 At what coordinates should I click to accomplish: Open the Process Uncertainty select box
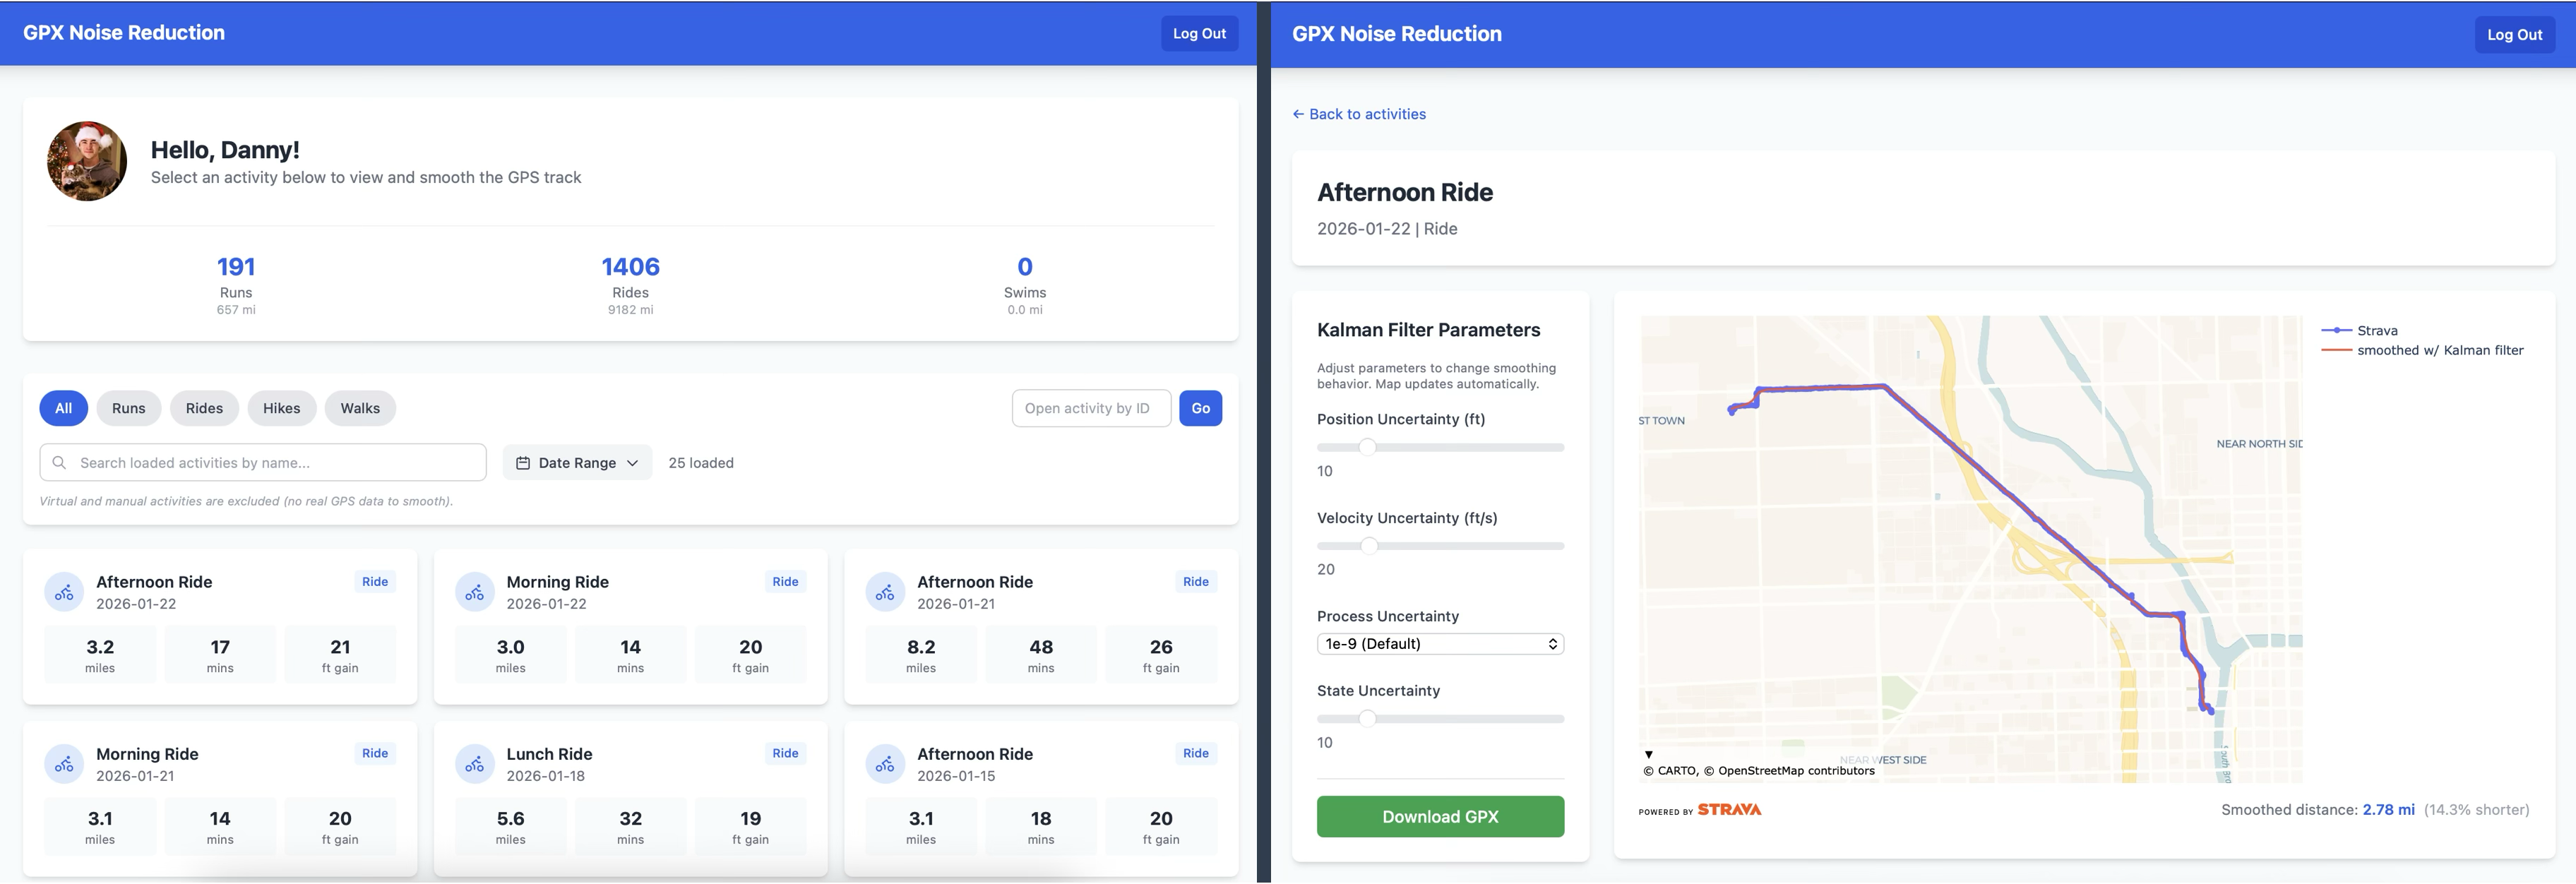[x=1439, y=644]
